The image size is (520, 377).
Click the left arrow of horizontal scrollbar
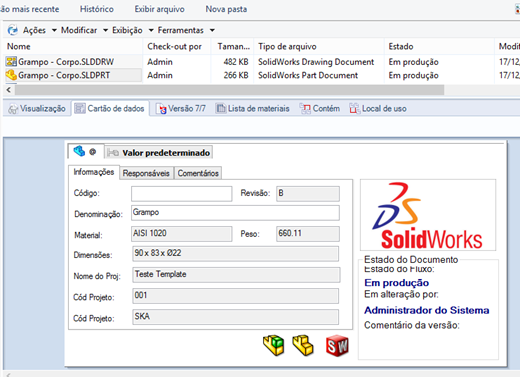(x=9, y=90)
